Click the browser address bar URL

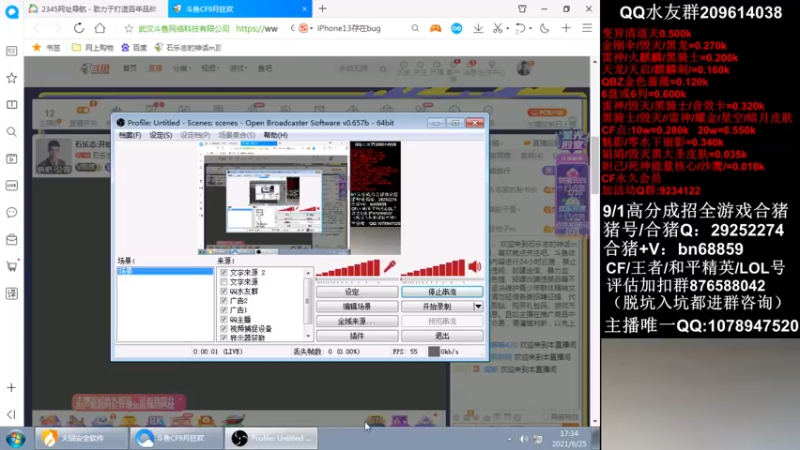coord(257,29)
